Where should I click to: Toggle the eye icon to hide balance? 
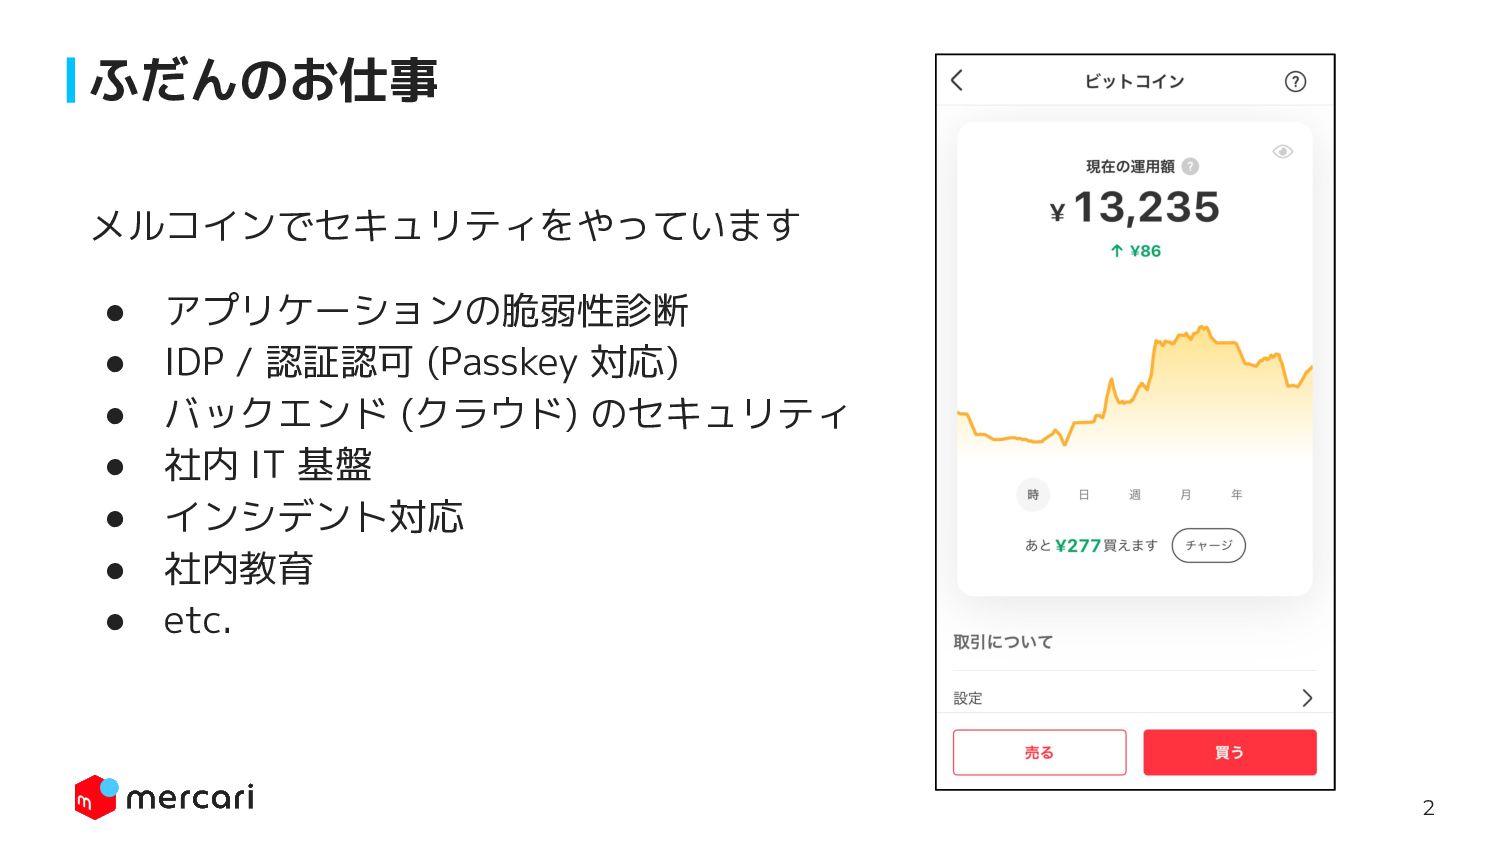[x=1283, y=152]
